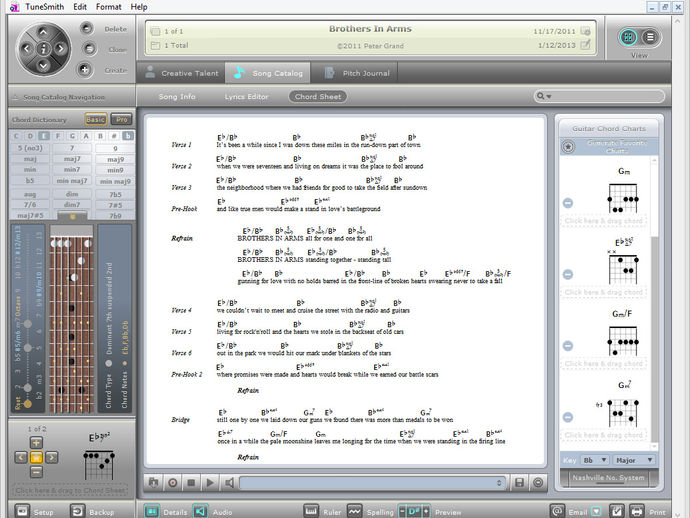Screen dimensions: 690x518
Task: Click the search field magnifier dropdown
Action: pyautogui.click(x=544, y=96)
